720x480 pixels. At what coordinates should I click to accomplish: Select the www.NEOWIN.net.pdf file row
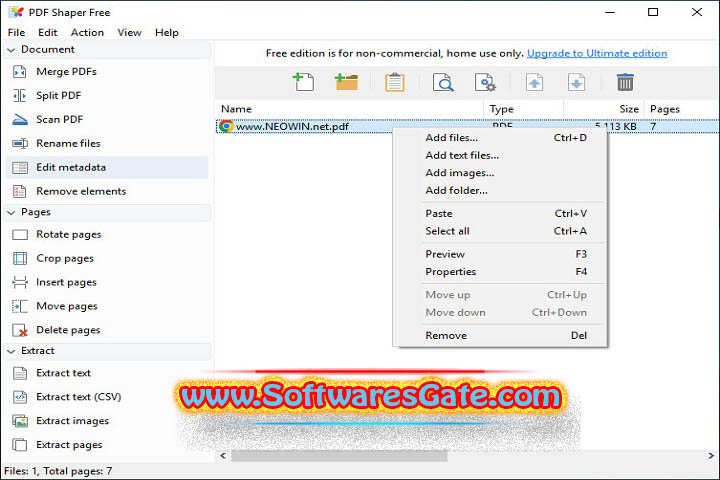[467, 126]
